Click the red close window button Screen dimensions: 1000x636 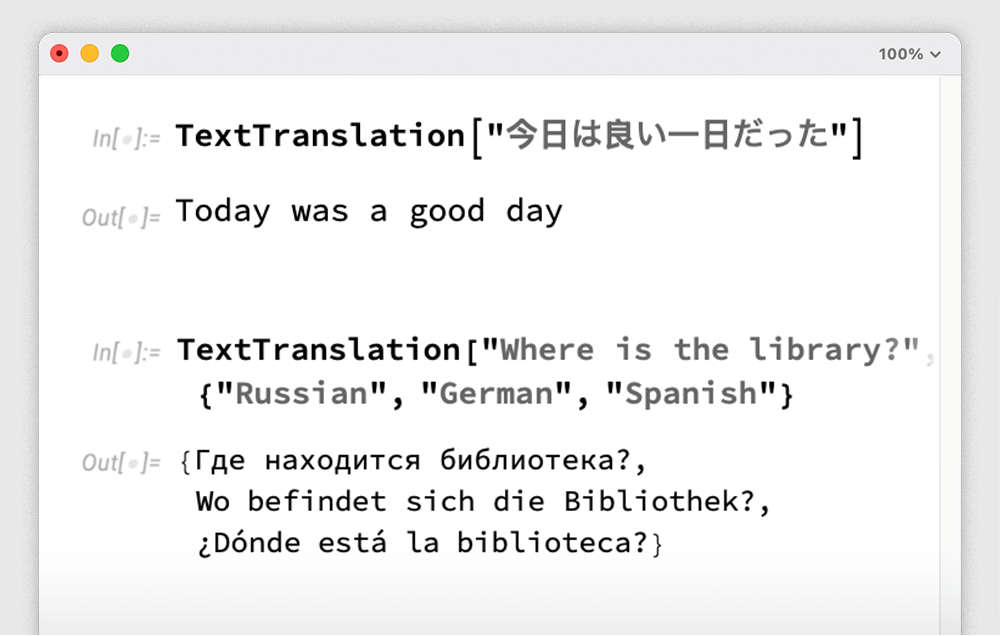[60, 54]
